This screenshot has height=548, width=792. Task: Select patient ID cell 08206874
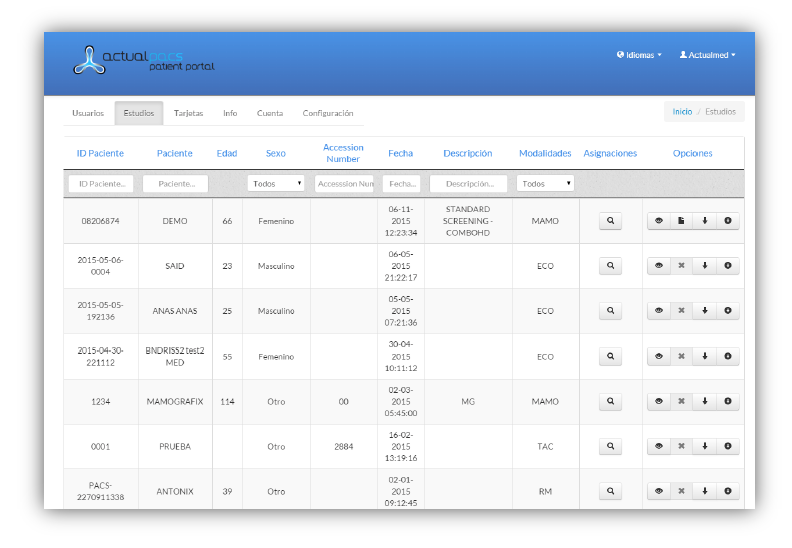coord(101,221)
